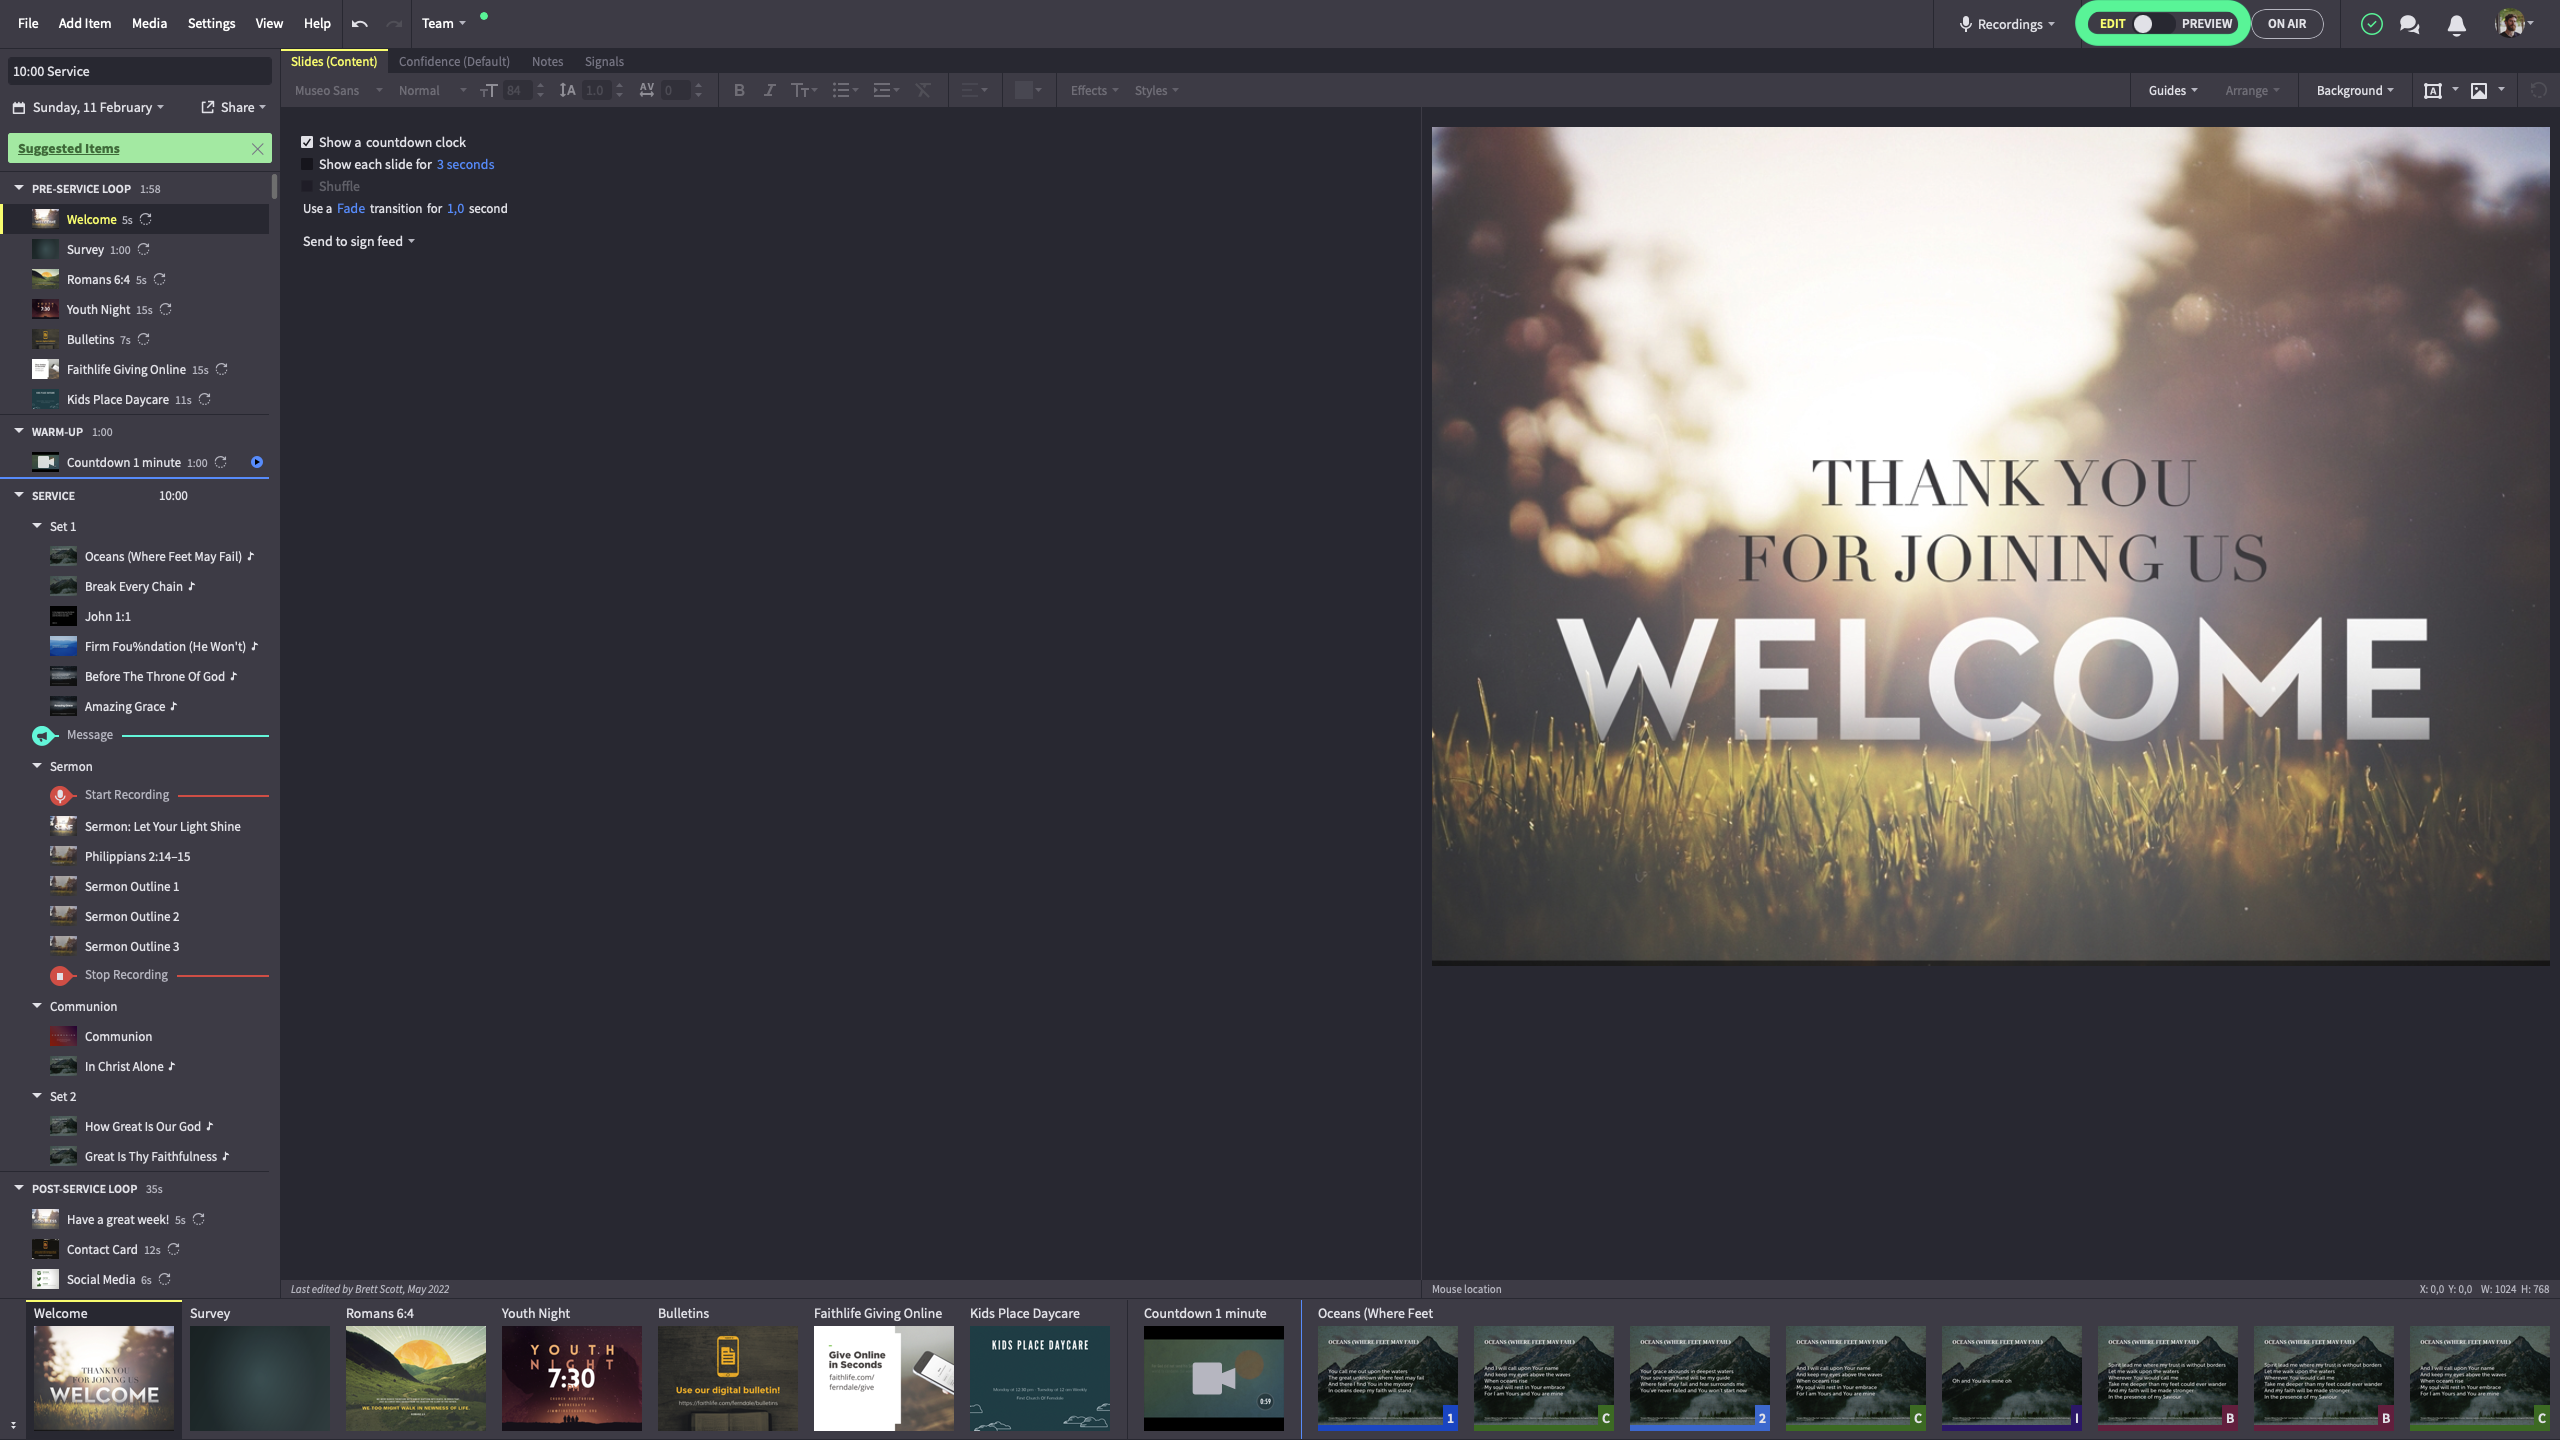
Task: Click the notifications bell icon
Action: [x=2456, y=25]
